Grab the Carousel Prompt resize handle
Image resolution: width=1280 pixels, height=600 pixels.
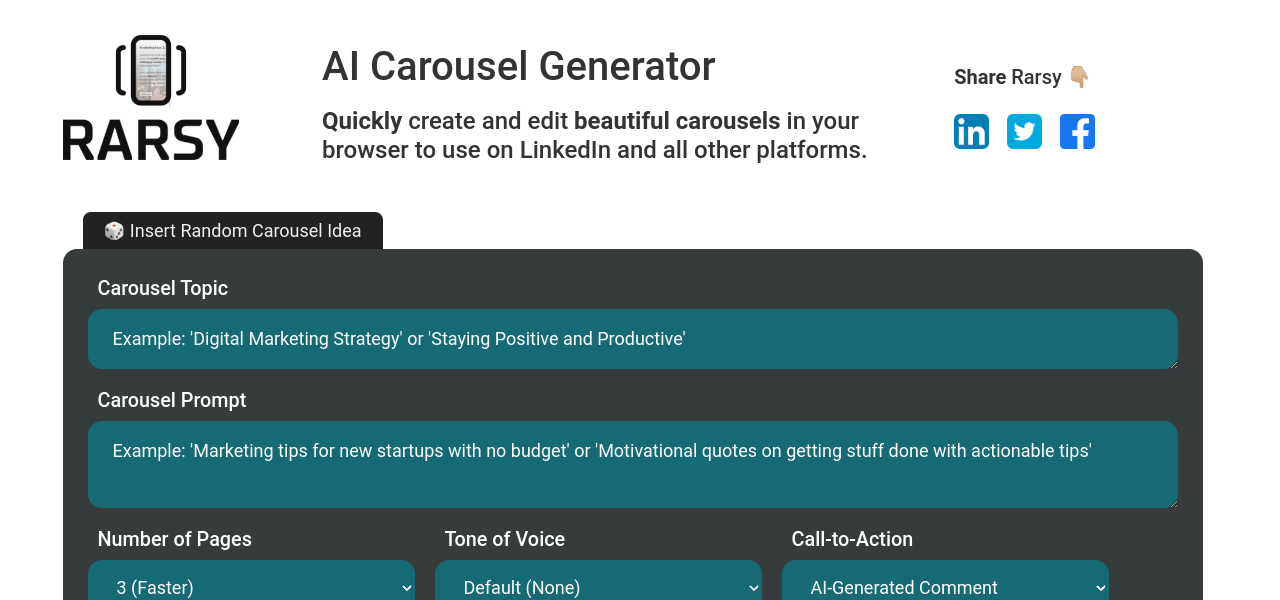pos(1173,503)
